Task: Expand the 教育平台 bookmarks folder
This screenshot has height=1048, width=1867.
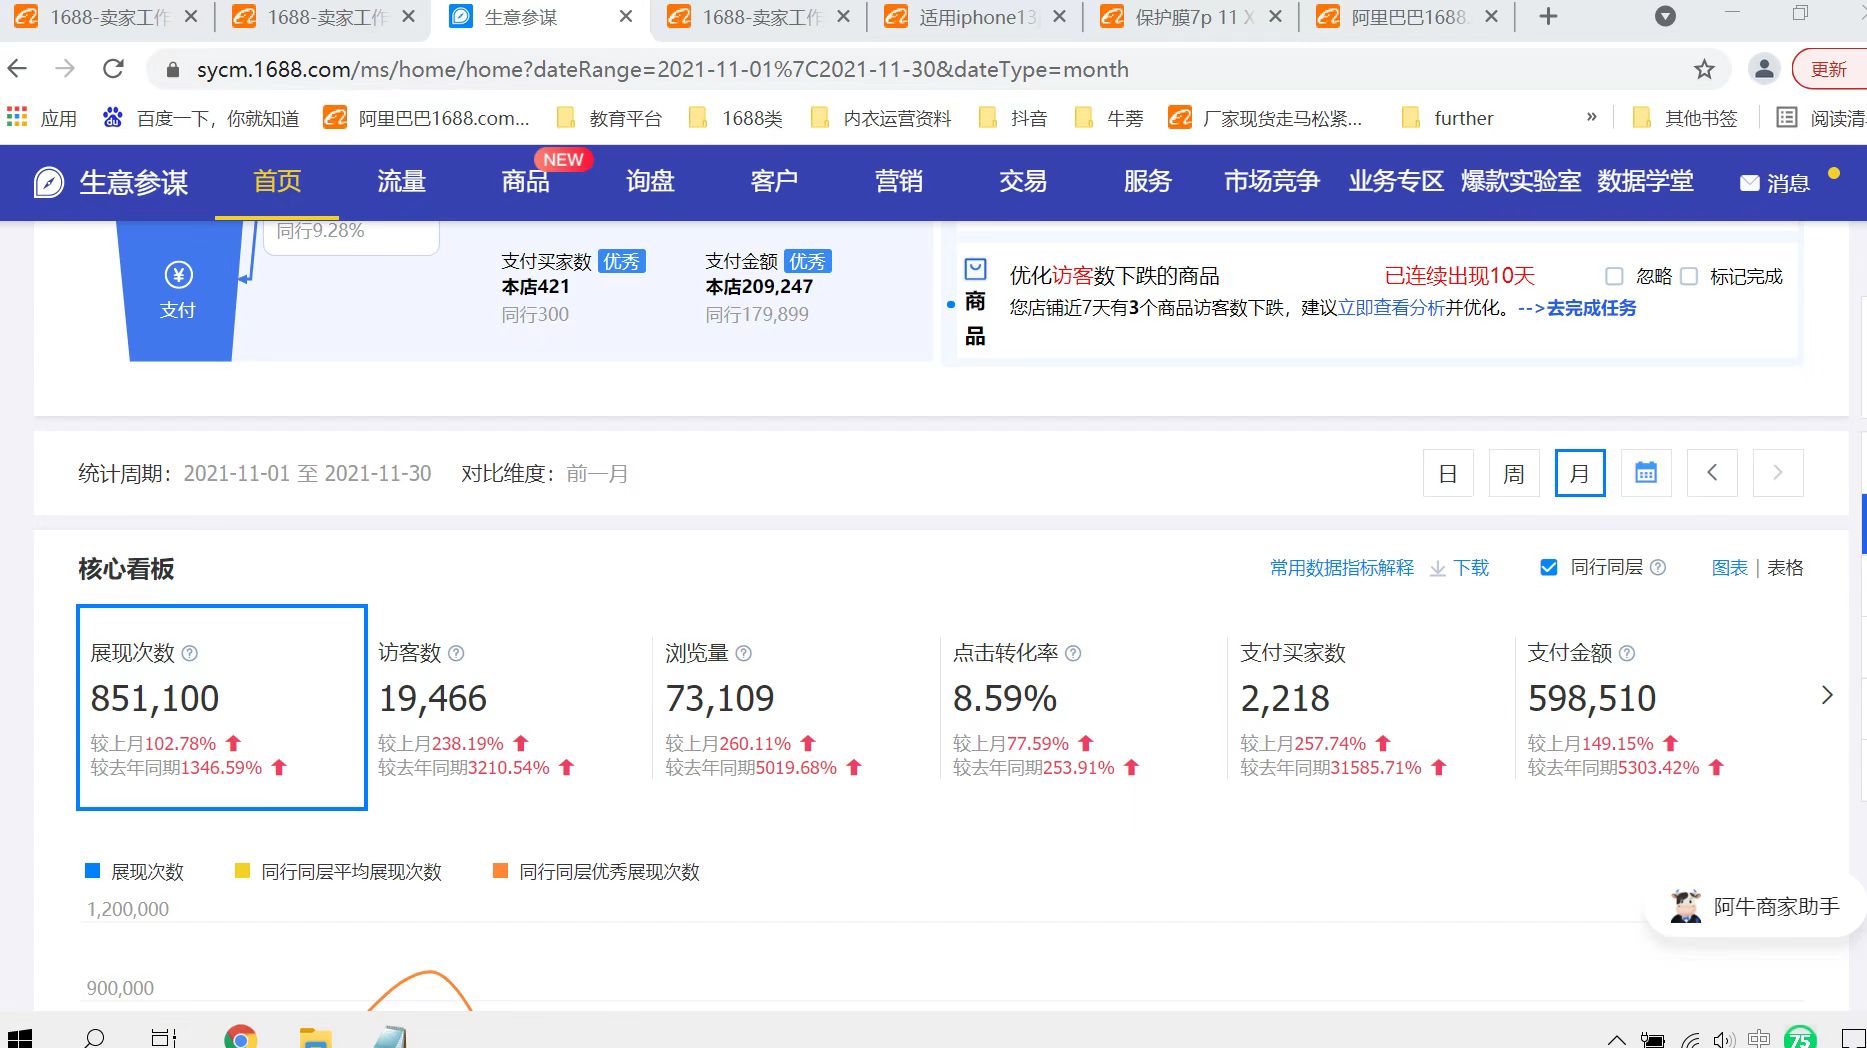Action: tap(609, 118)
